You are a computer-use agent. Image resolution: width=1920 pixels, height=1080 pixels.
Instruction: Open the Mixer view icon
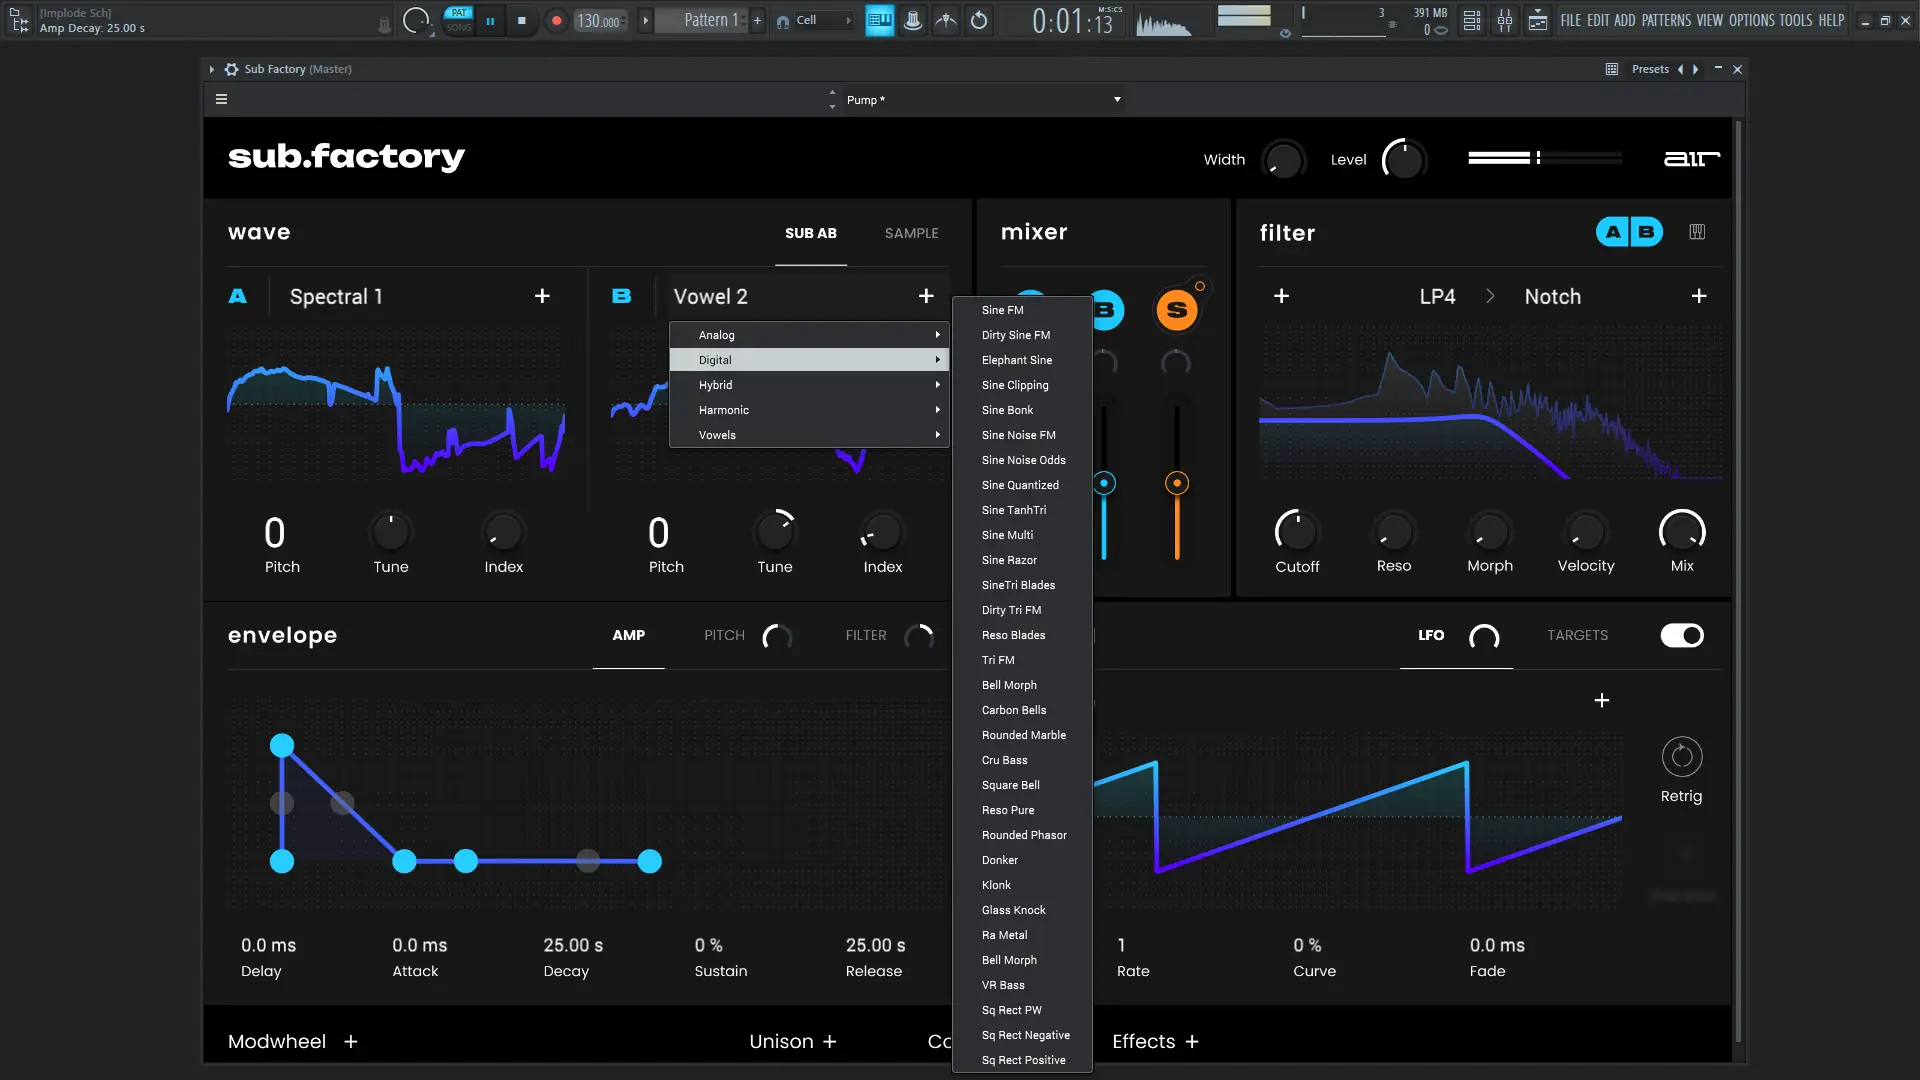click(1505, 20)
